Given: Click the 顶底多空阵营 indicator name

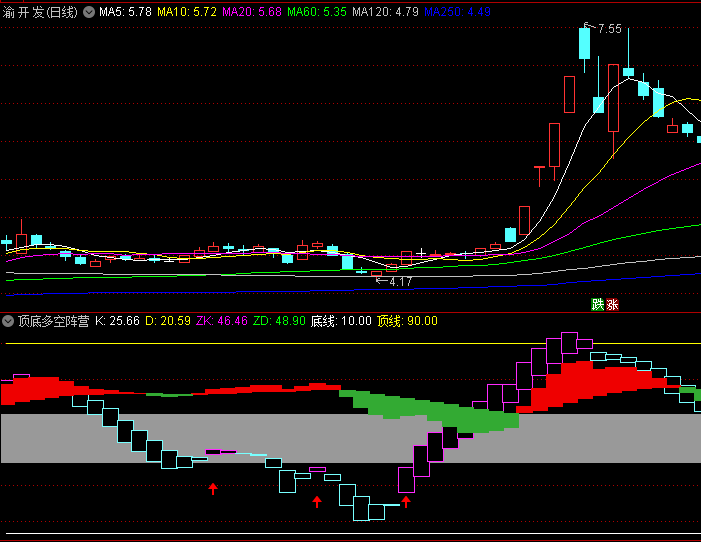Looking at the screenshot, I should coord(54,321).
